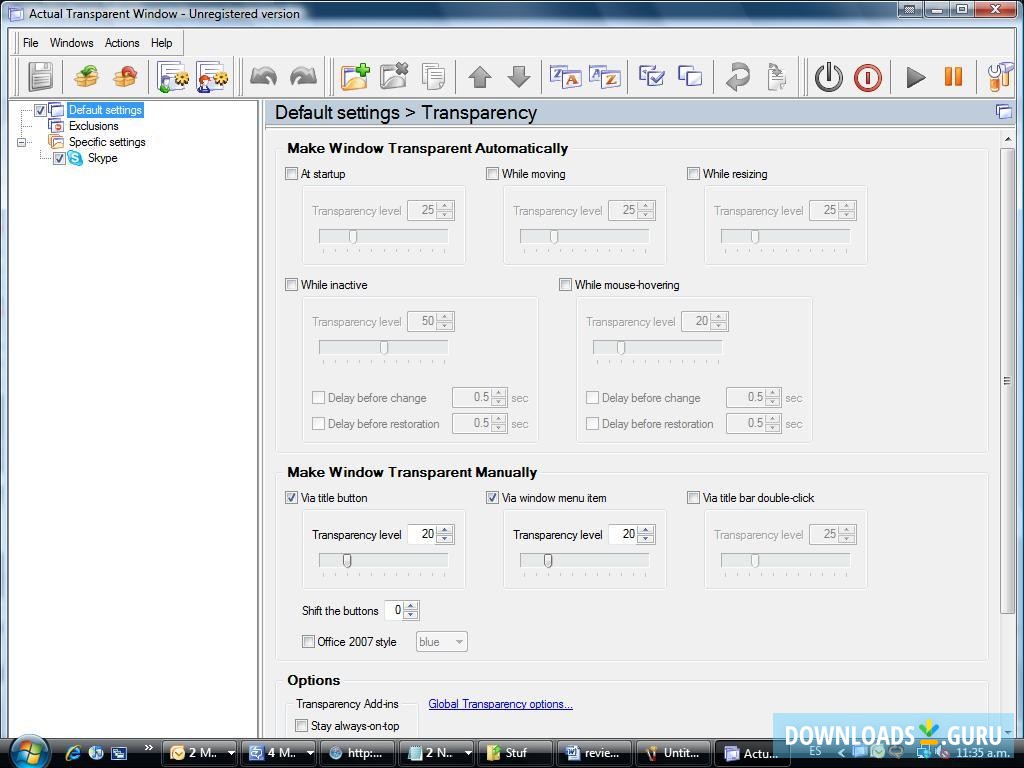Click the Save settings diskette icon
Viewport: 1024px width, 768px height.
tap(38, 76)
